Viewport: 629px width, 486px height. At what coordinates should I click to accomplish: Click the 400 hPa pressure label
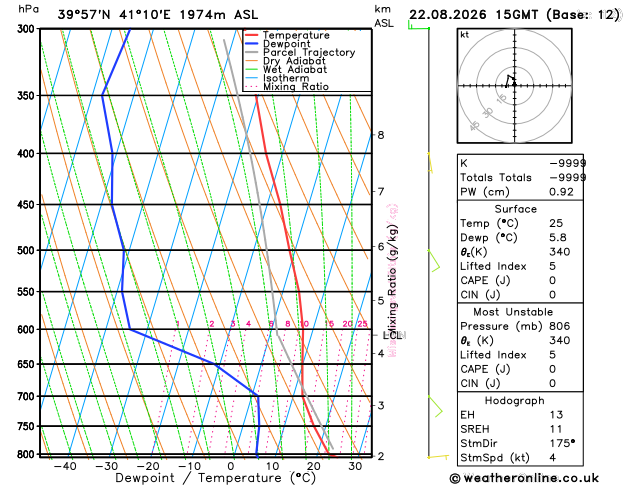click(28, 154)
